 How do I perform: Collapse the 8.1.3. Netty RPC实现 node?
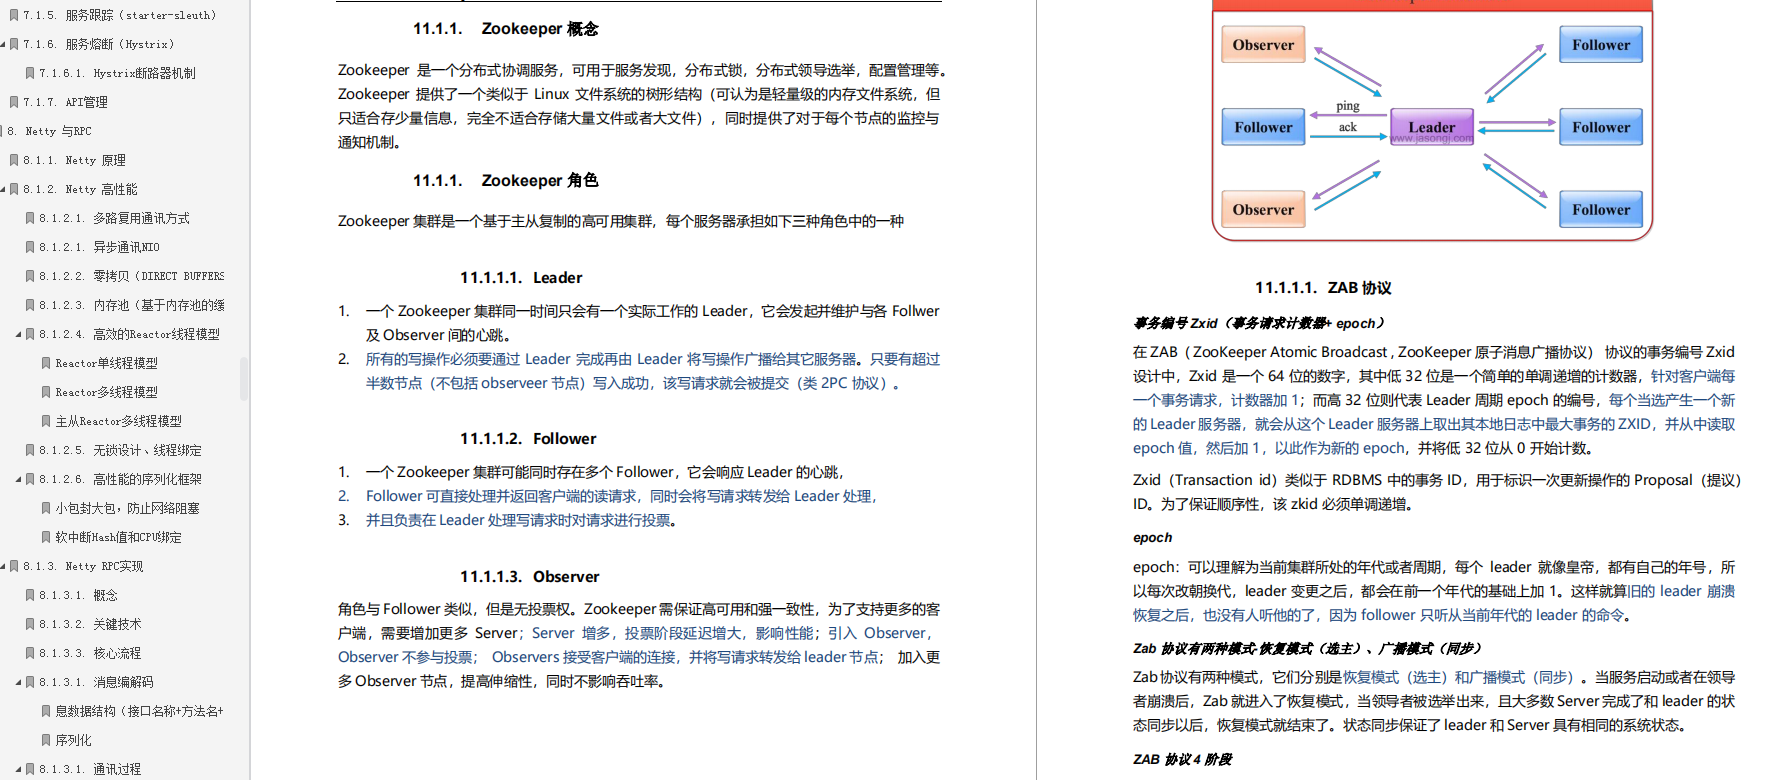3,566
